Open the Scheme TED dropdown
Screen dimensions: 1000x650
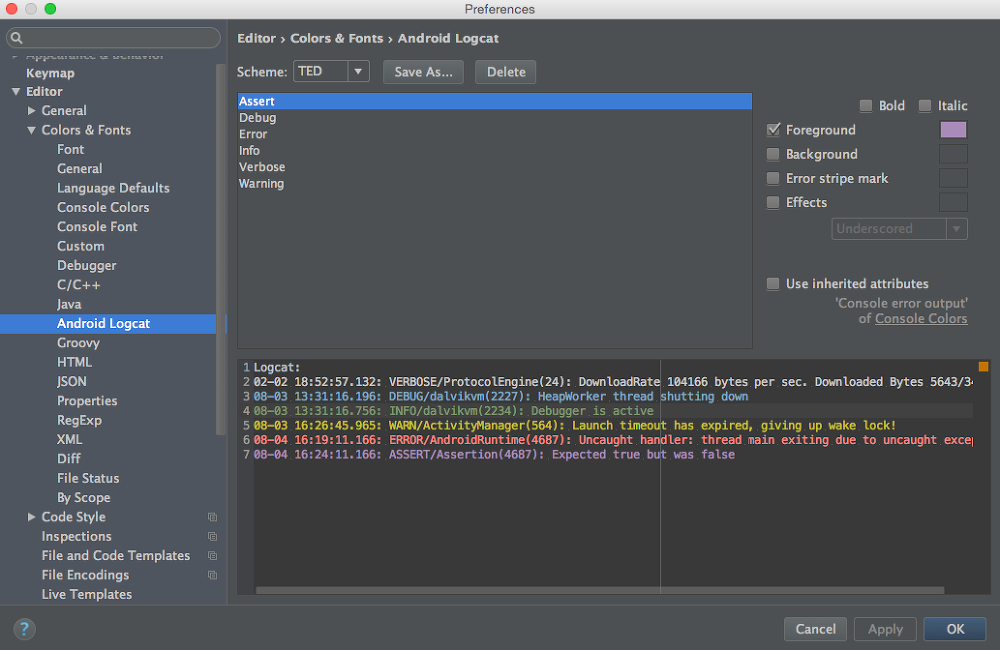[x=331, y=71]
